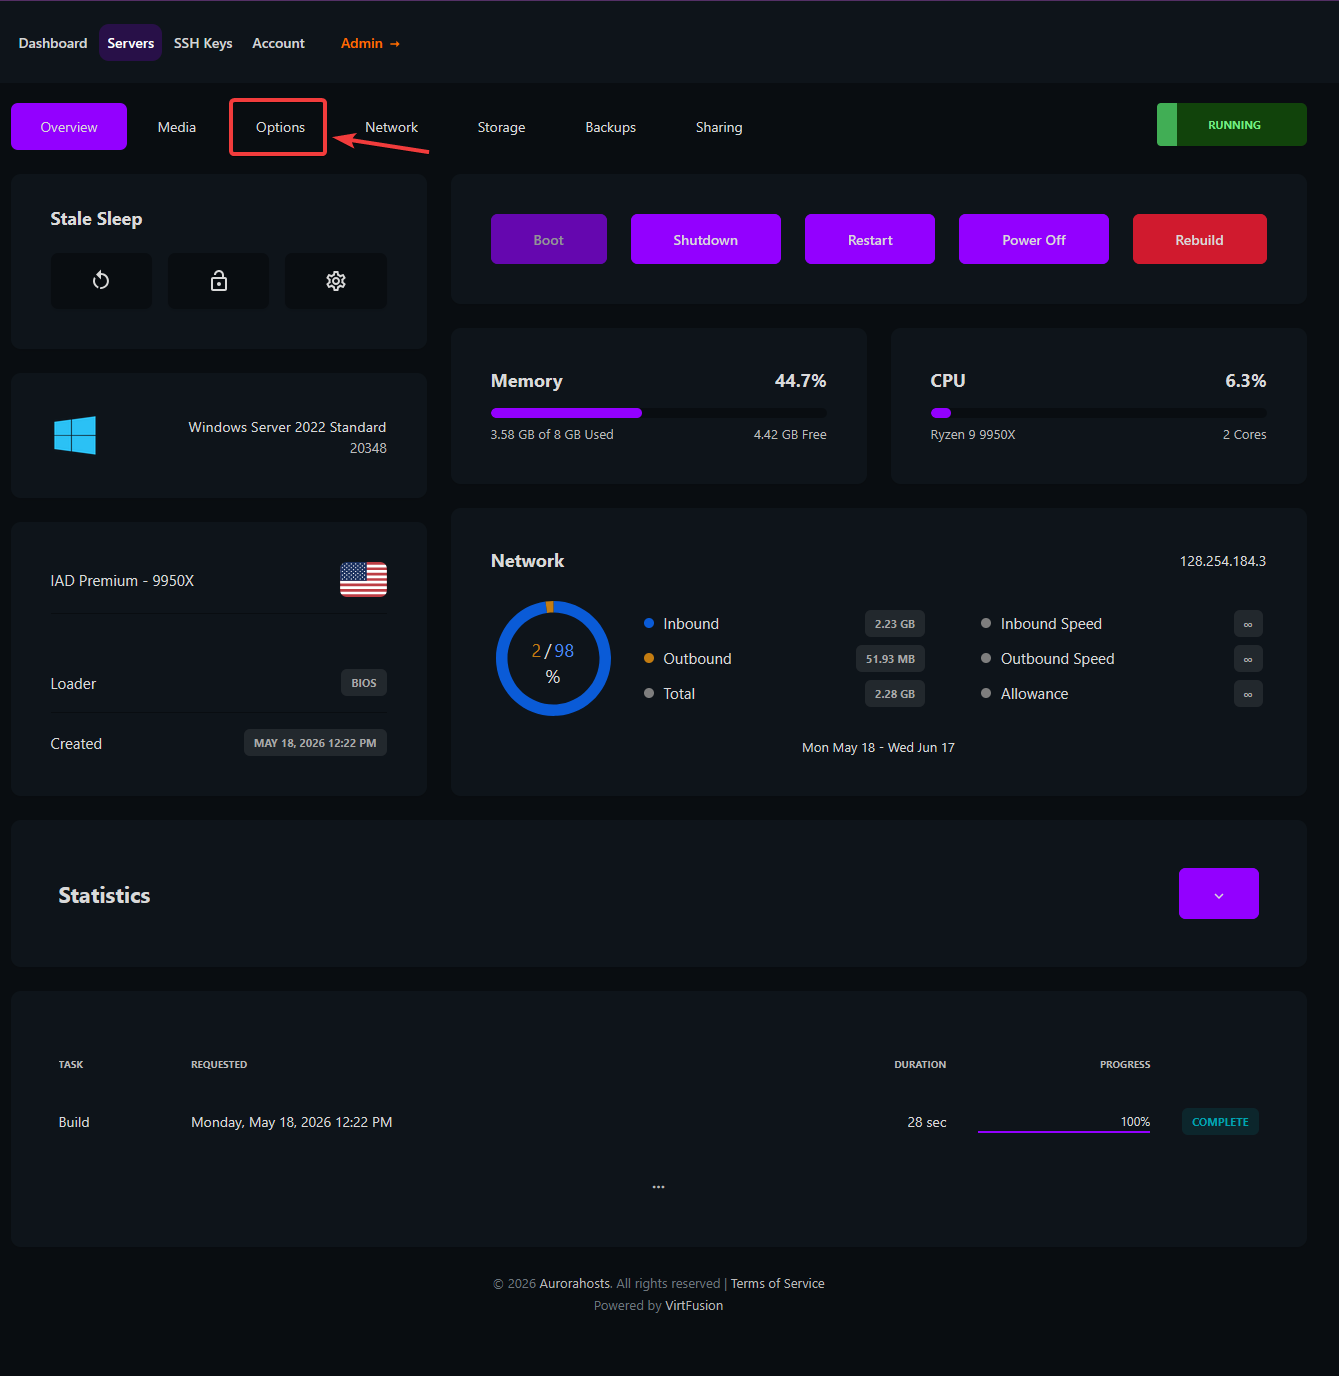Click the Aurorahosts footer link
The image size is (1339, 1376).
(575, 1284)
